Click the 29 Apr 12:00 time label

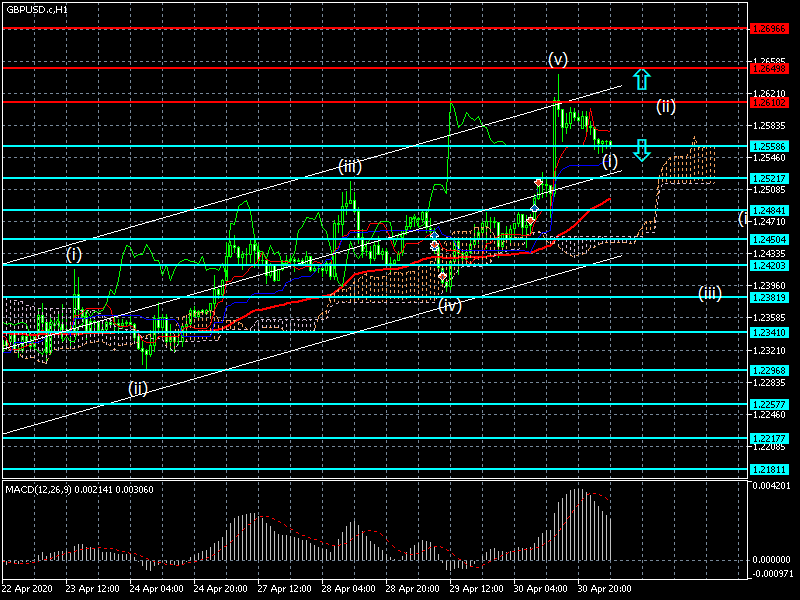click(x=477, y=589)
